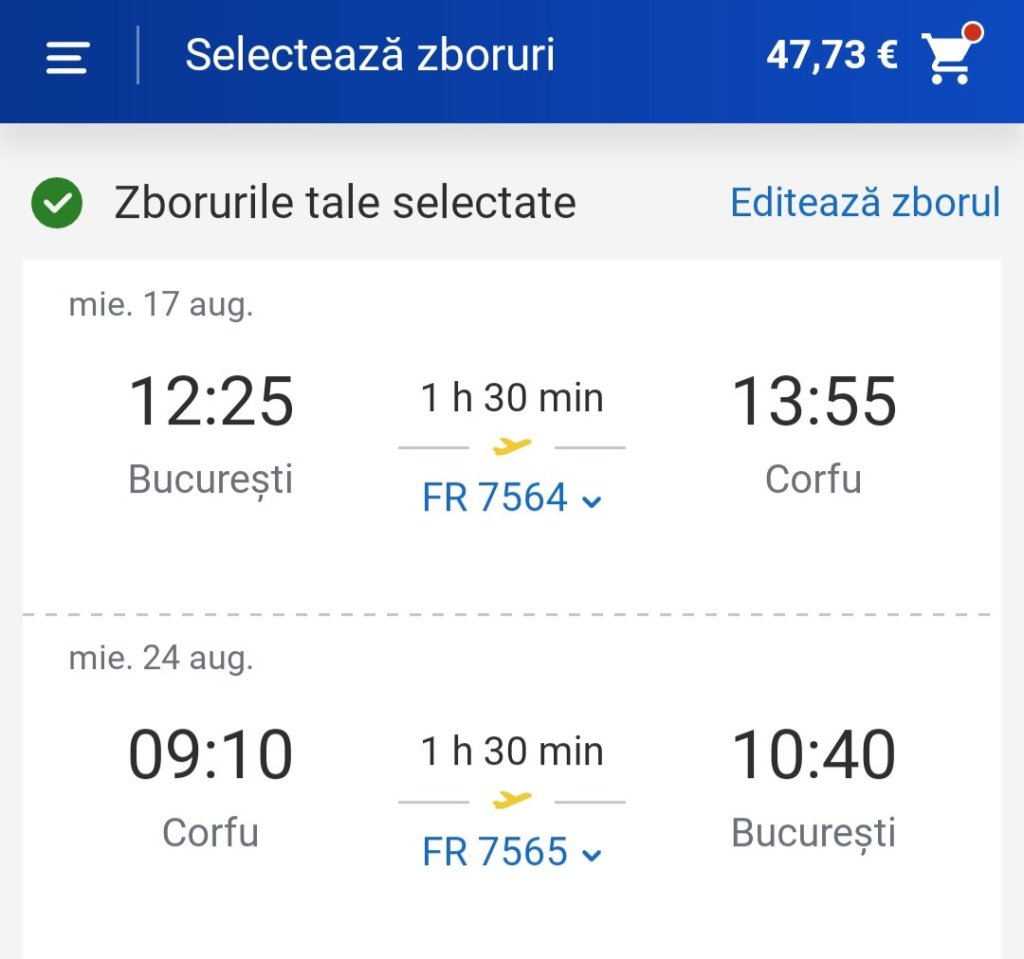Tap the mie. 24 aug. date label
This screenshot has height=959, width=1024.
161,658
